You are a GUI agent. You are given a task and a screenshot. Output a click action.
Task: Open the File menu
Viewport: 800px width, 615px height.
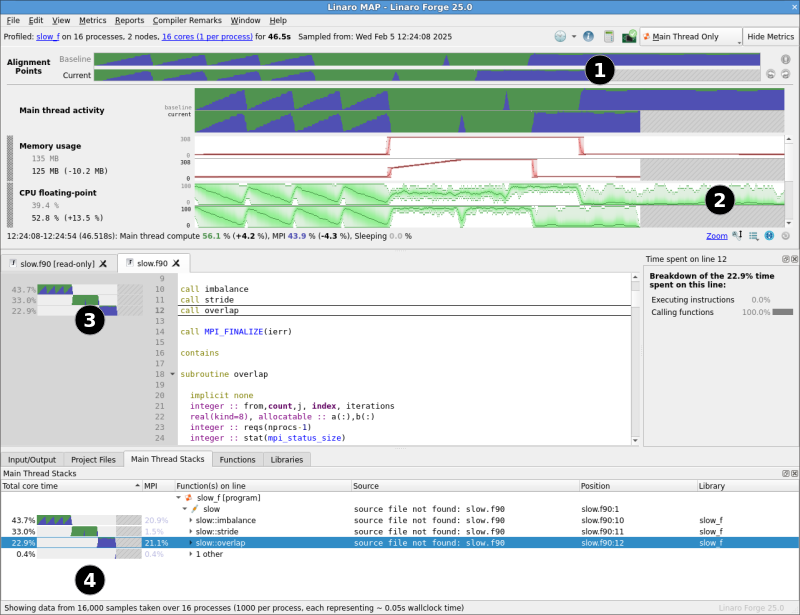click(13, 20)
